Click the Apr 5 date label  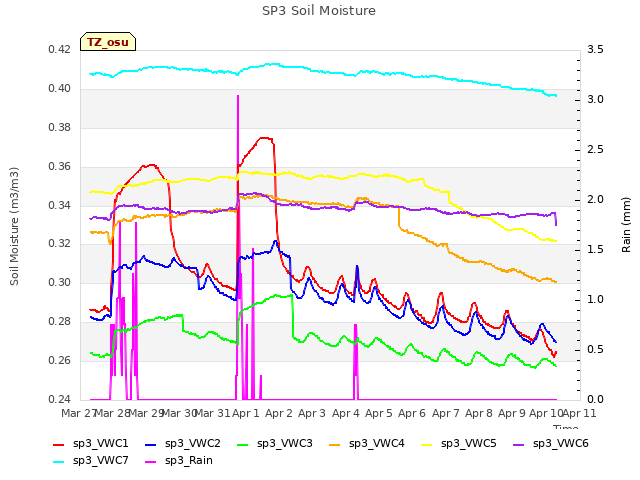(379, 413)
